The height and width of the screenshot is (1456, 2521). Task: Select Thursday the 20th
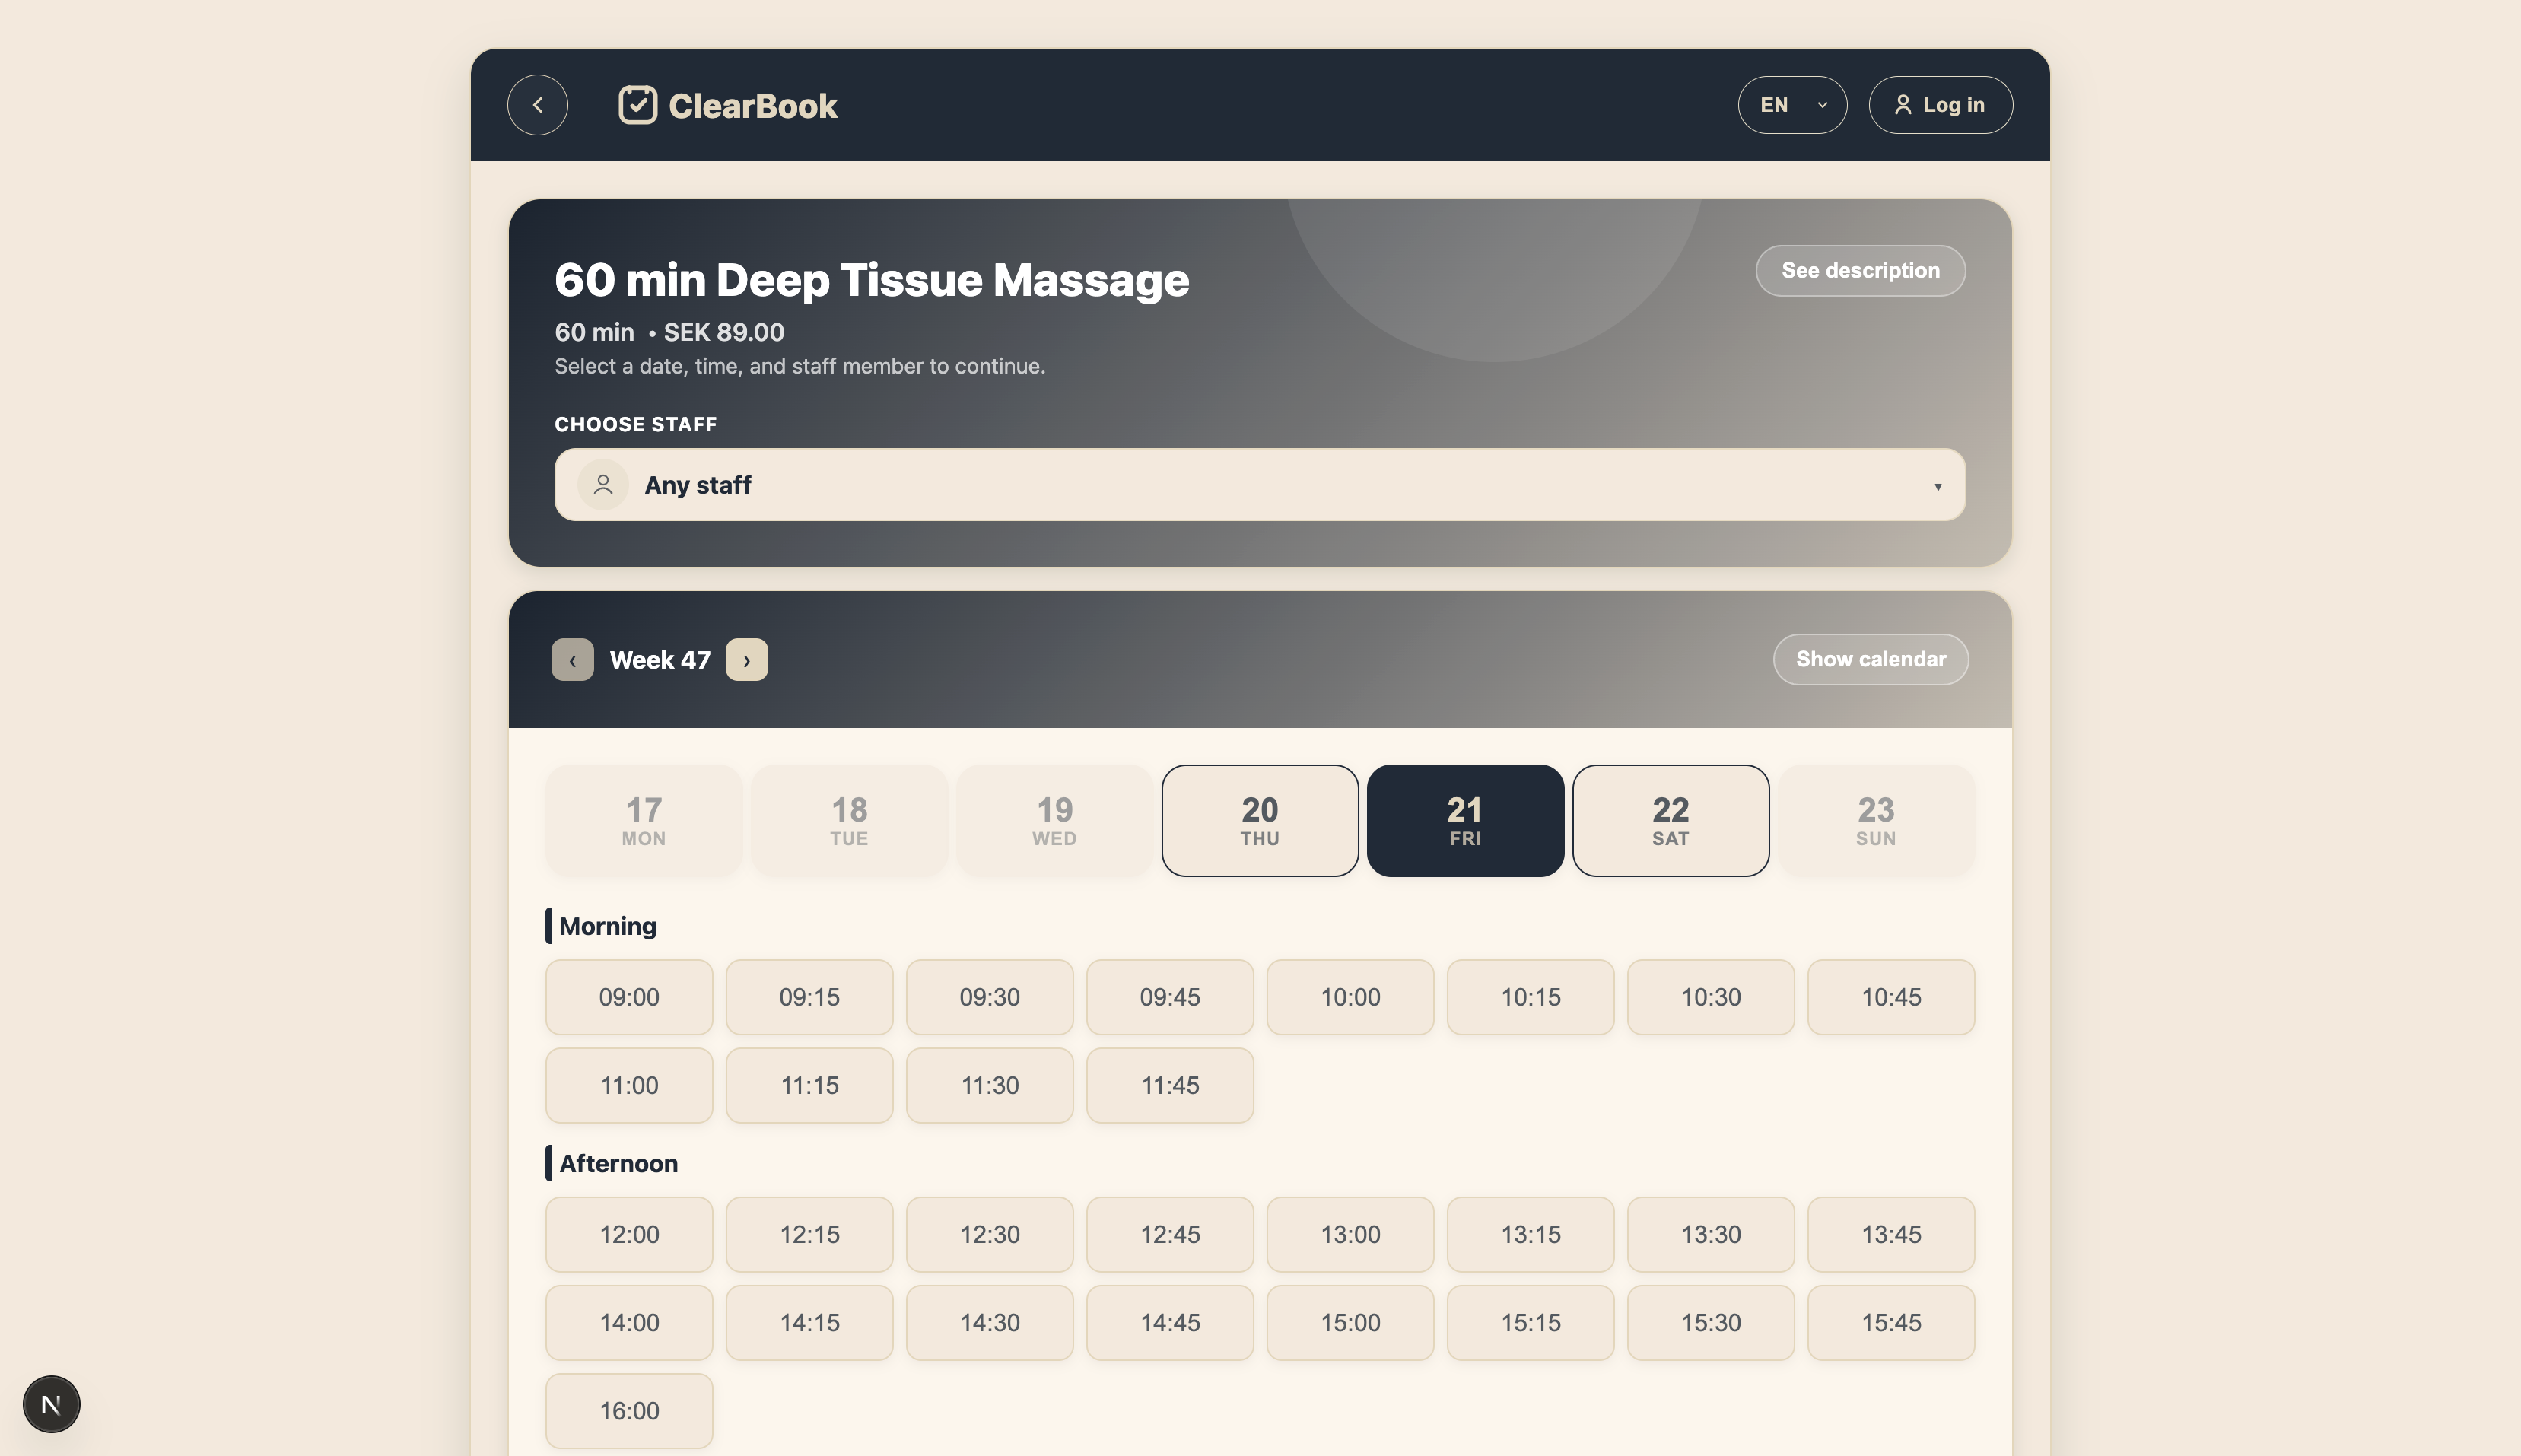pos(1258,820)
